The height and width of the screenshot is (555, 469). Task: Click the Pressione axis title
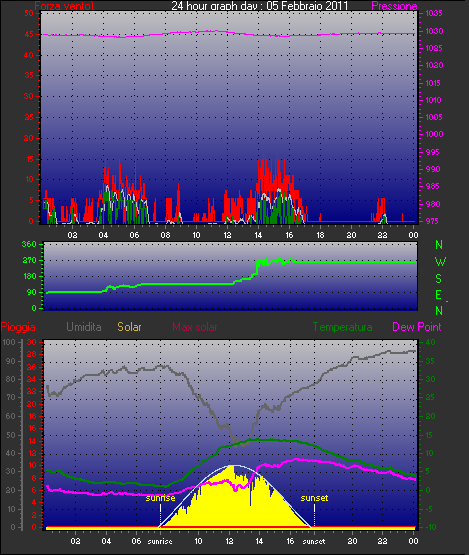[x=394, y=6]
